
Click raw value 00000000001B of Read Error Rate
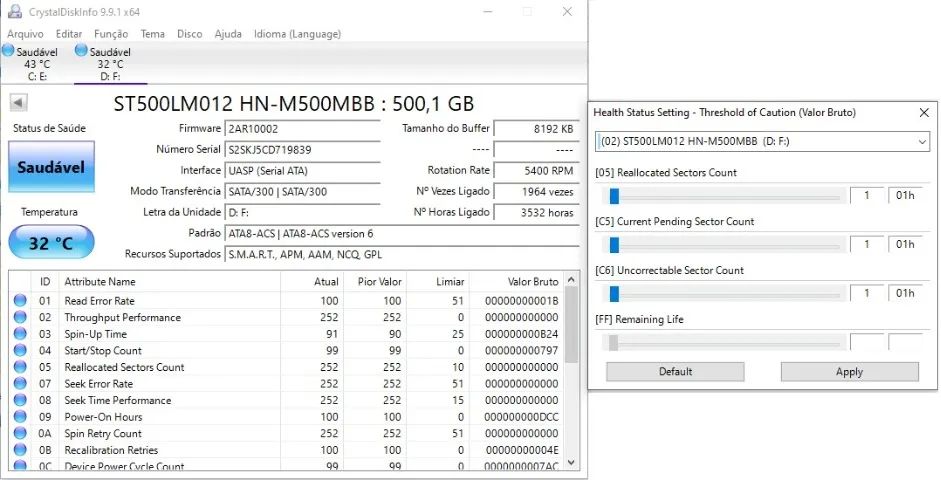point(521,301)
